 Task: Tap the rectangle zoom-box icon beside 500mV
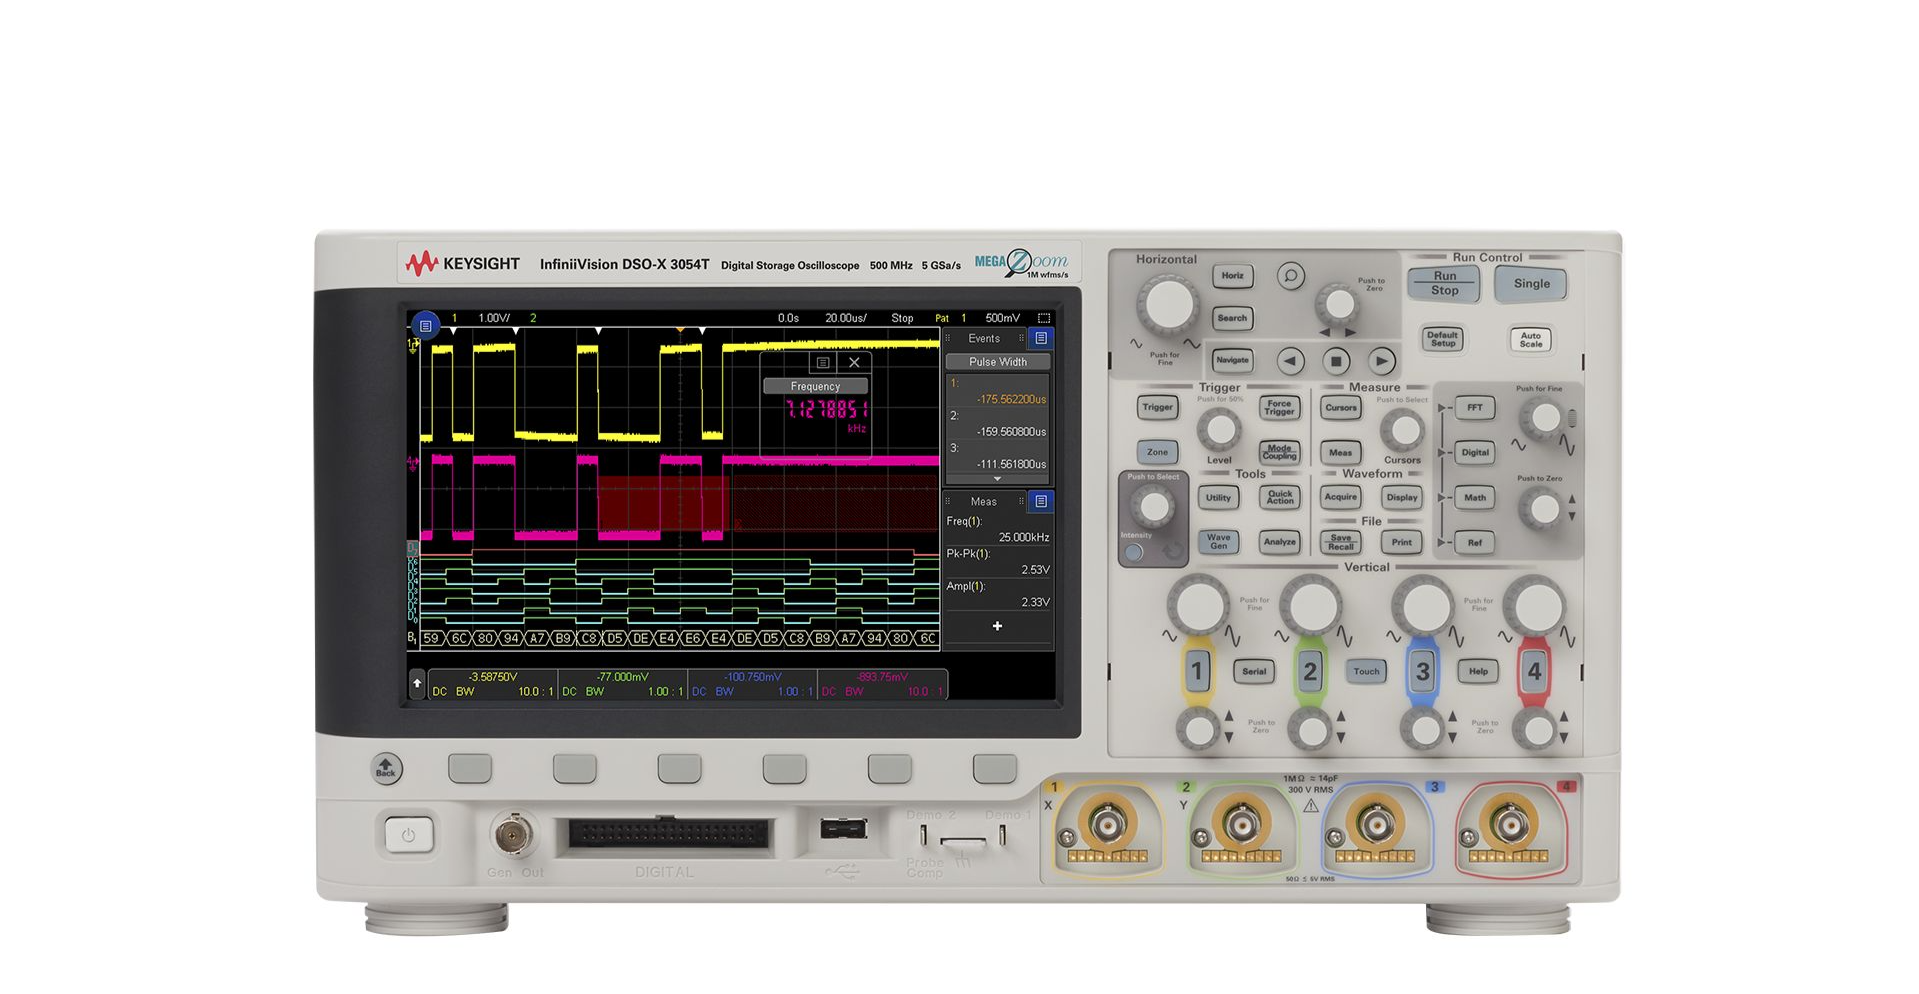tap(1043, 318)
